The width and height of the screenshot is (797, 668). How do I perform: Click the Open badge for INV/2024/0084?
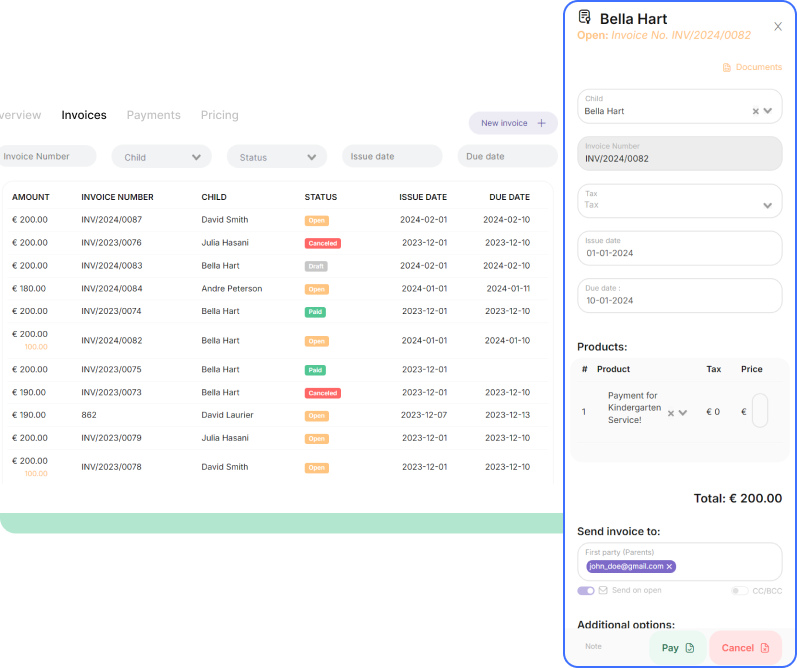click(317, 289)
